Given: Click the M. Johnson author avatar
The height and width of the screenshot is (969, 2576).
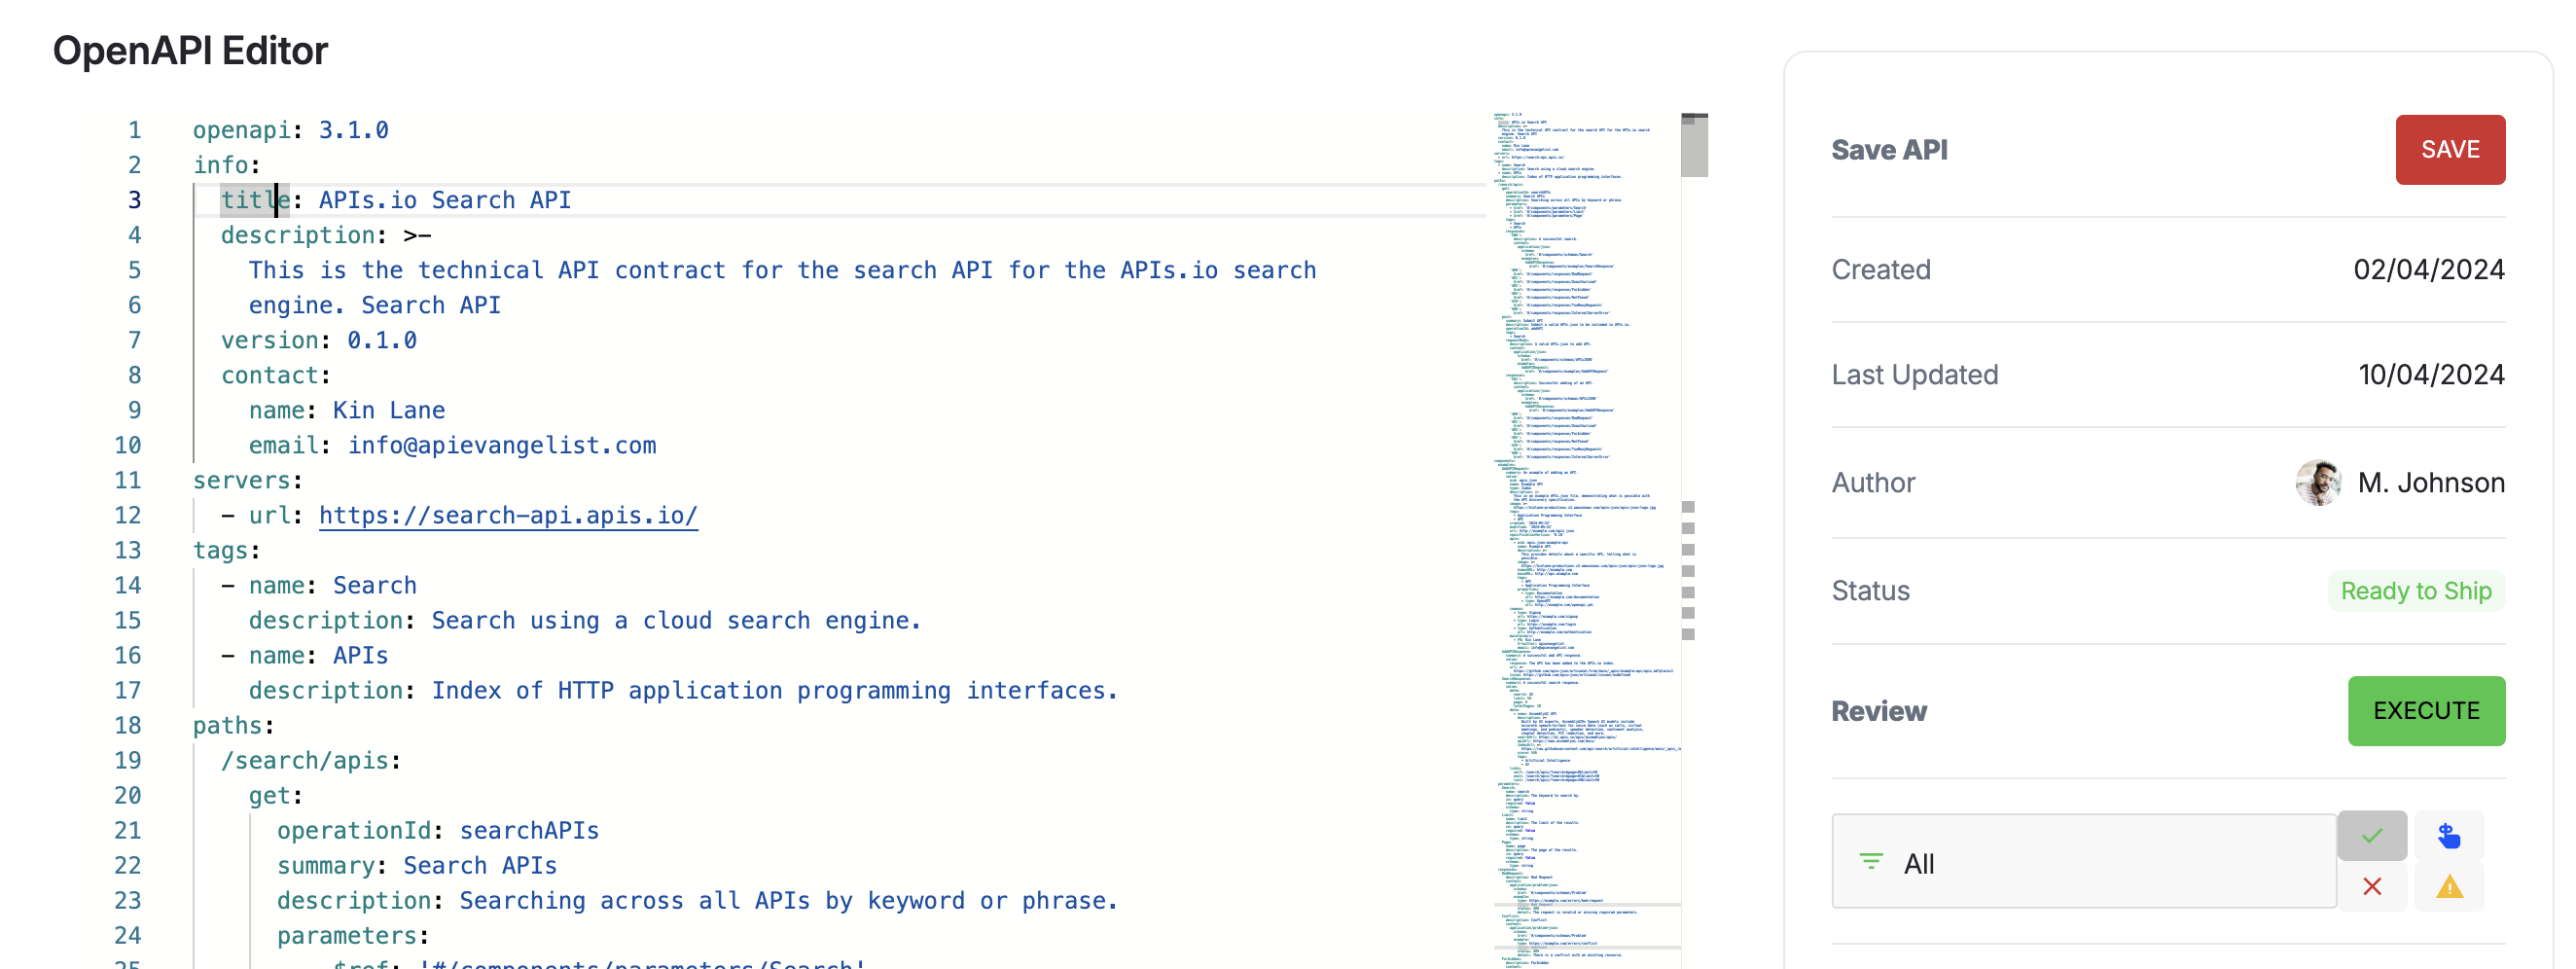Looking at the screenshot, I should 2320,482.
